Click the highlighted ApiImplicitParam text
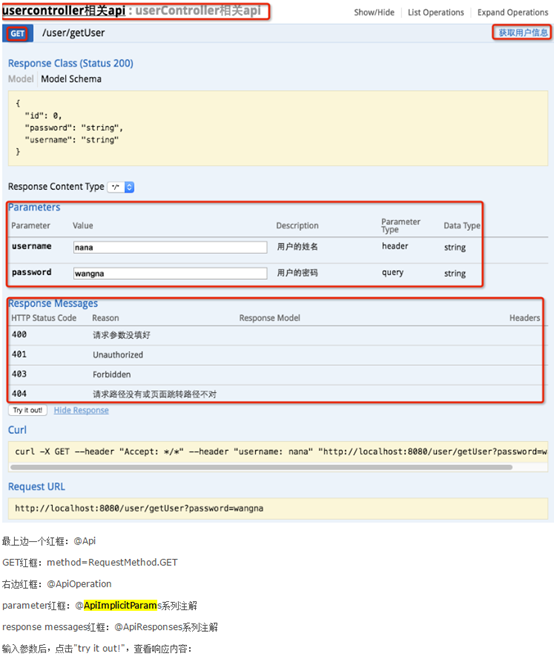This screenshot has height=662, width=554. click(120, 605)
